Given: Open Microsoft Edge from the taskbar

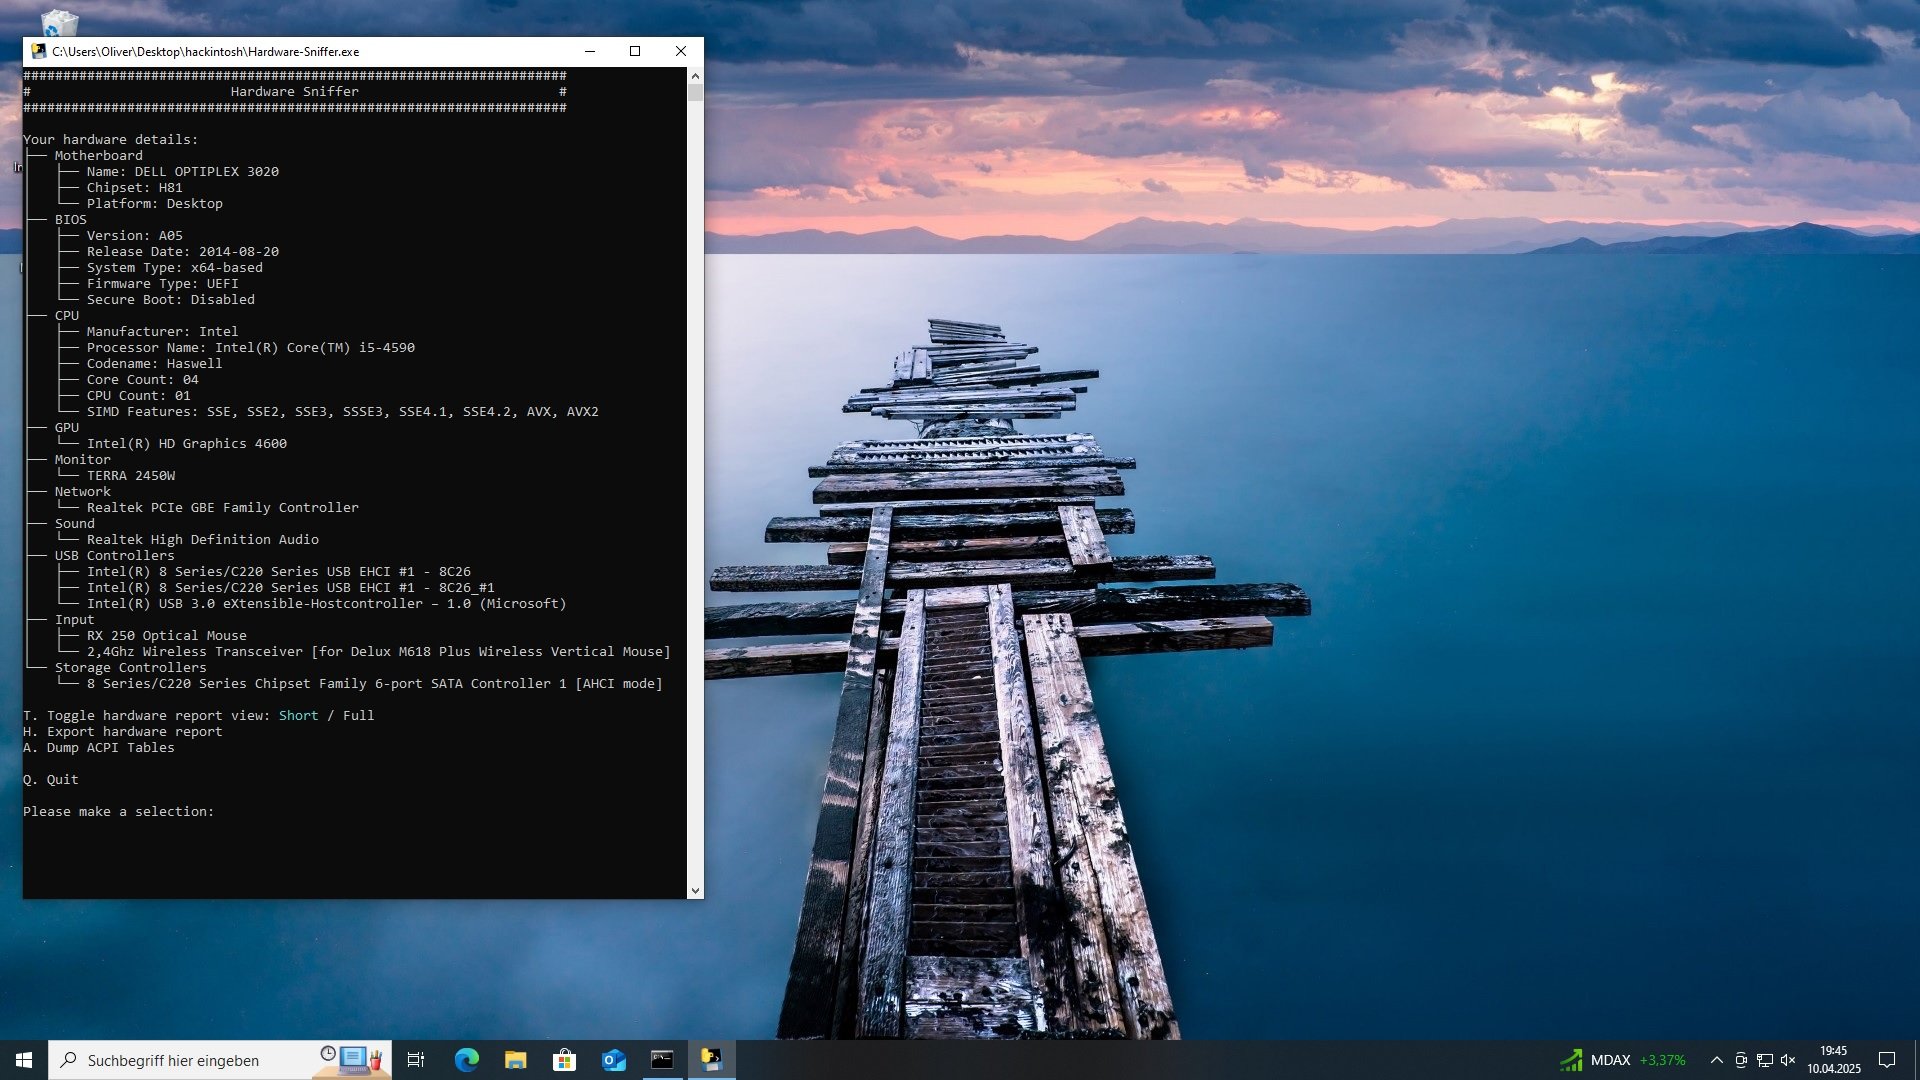Looking at the screenshot, I should point(466,1060).
